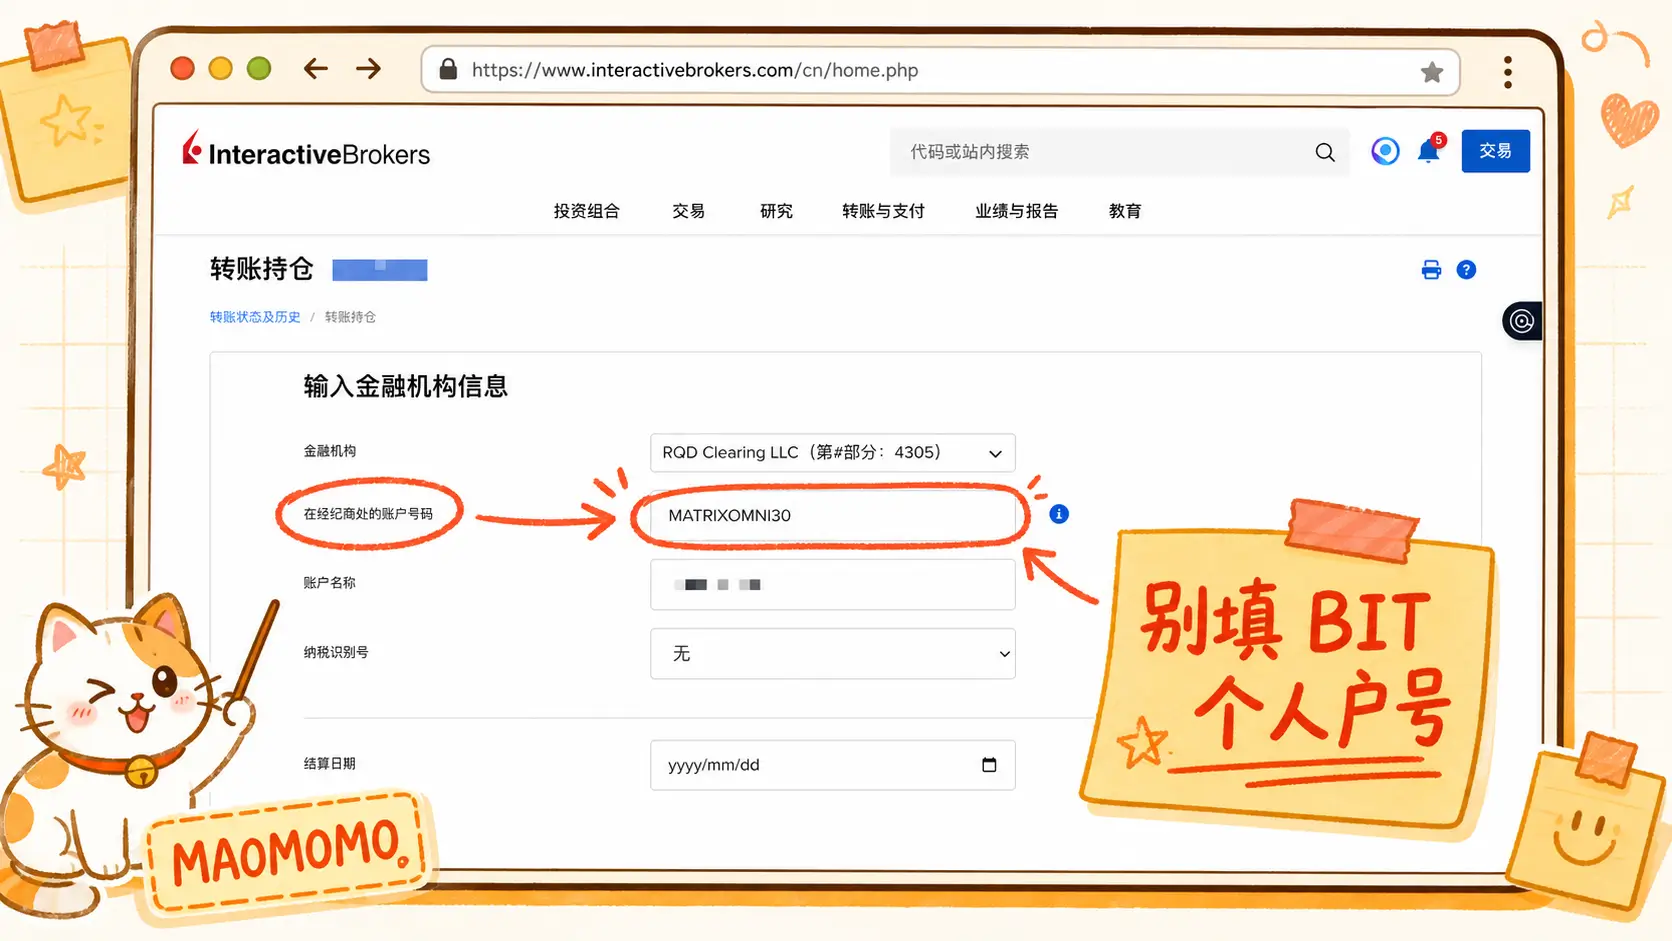Open help question mark icon
Screen dimensions: 1672x941
coord(1466,270)
